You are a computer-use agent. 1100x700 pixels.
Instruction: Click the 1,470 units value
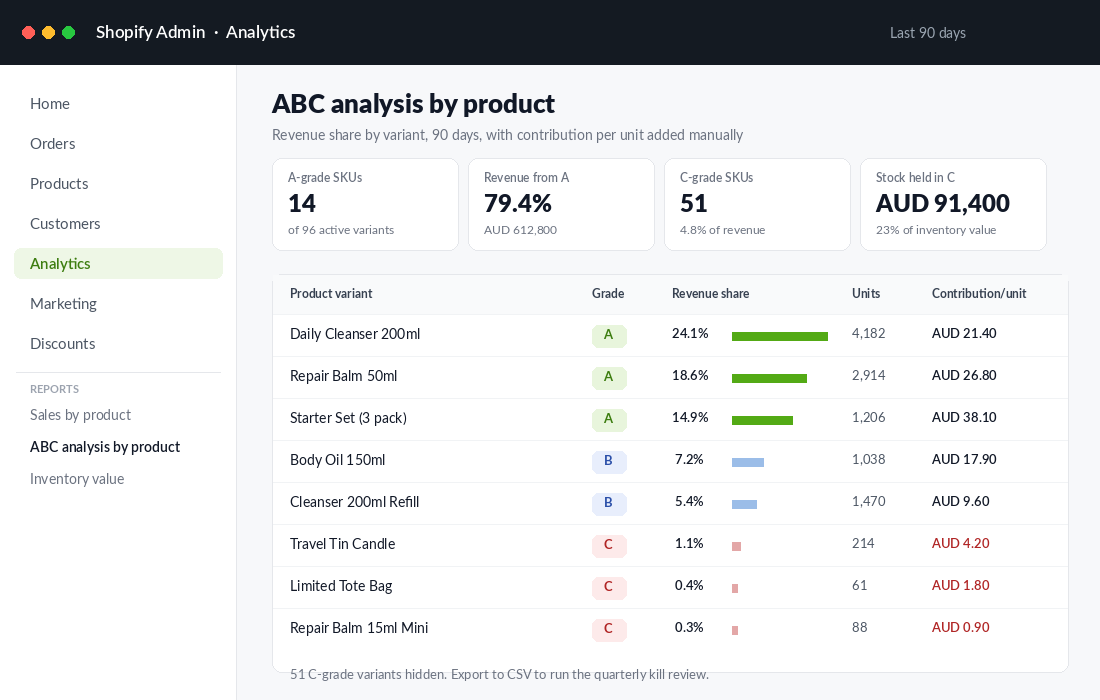868,502
